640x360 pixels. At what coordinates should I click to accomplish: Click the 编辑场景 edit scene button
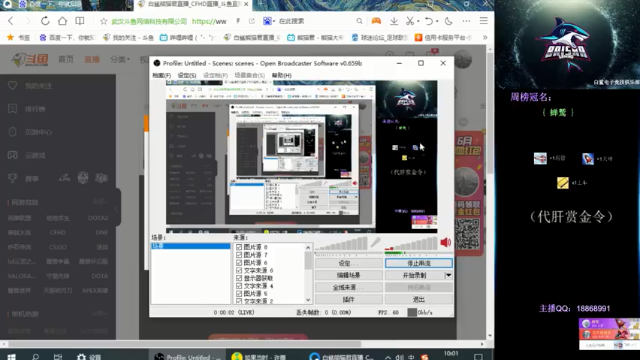pos(348,275)
